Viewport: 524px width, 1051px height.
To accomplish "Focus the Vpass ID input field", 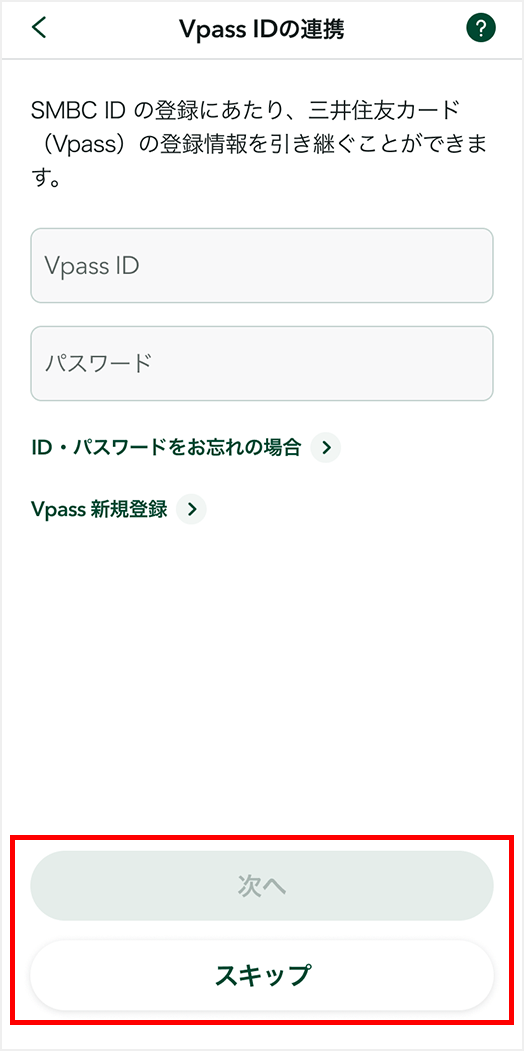I will (262, 265).
